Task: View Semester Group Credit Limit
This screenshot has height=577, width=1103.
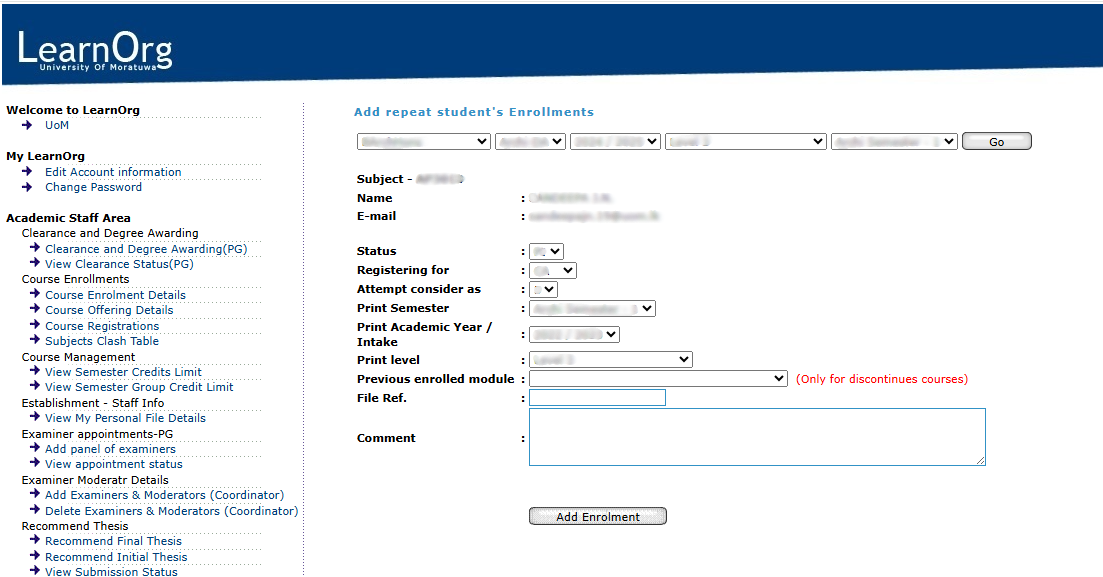Action: pyautogui.click(x=139, y=387)
